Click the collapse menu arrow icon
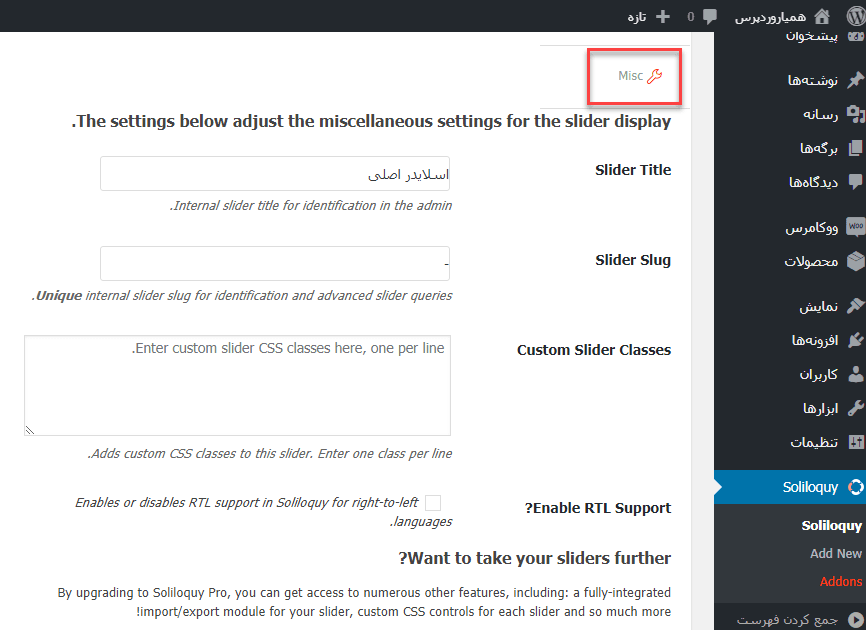 [x=856, y=620]
